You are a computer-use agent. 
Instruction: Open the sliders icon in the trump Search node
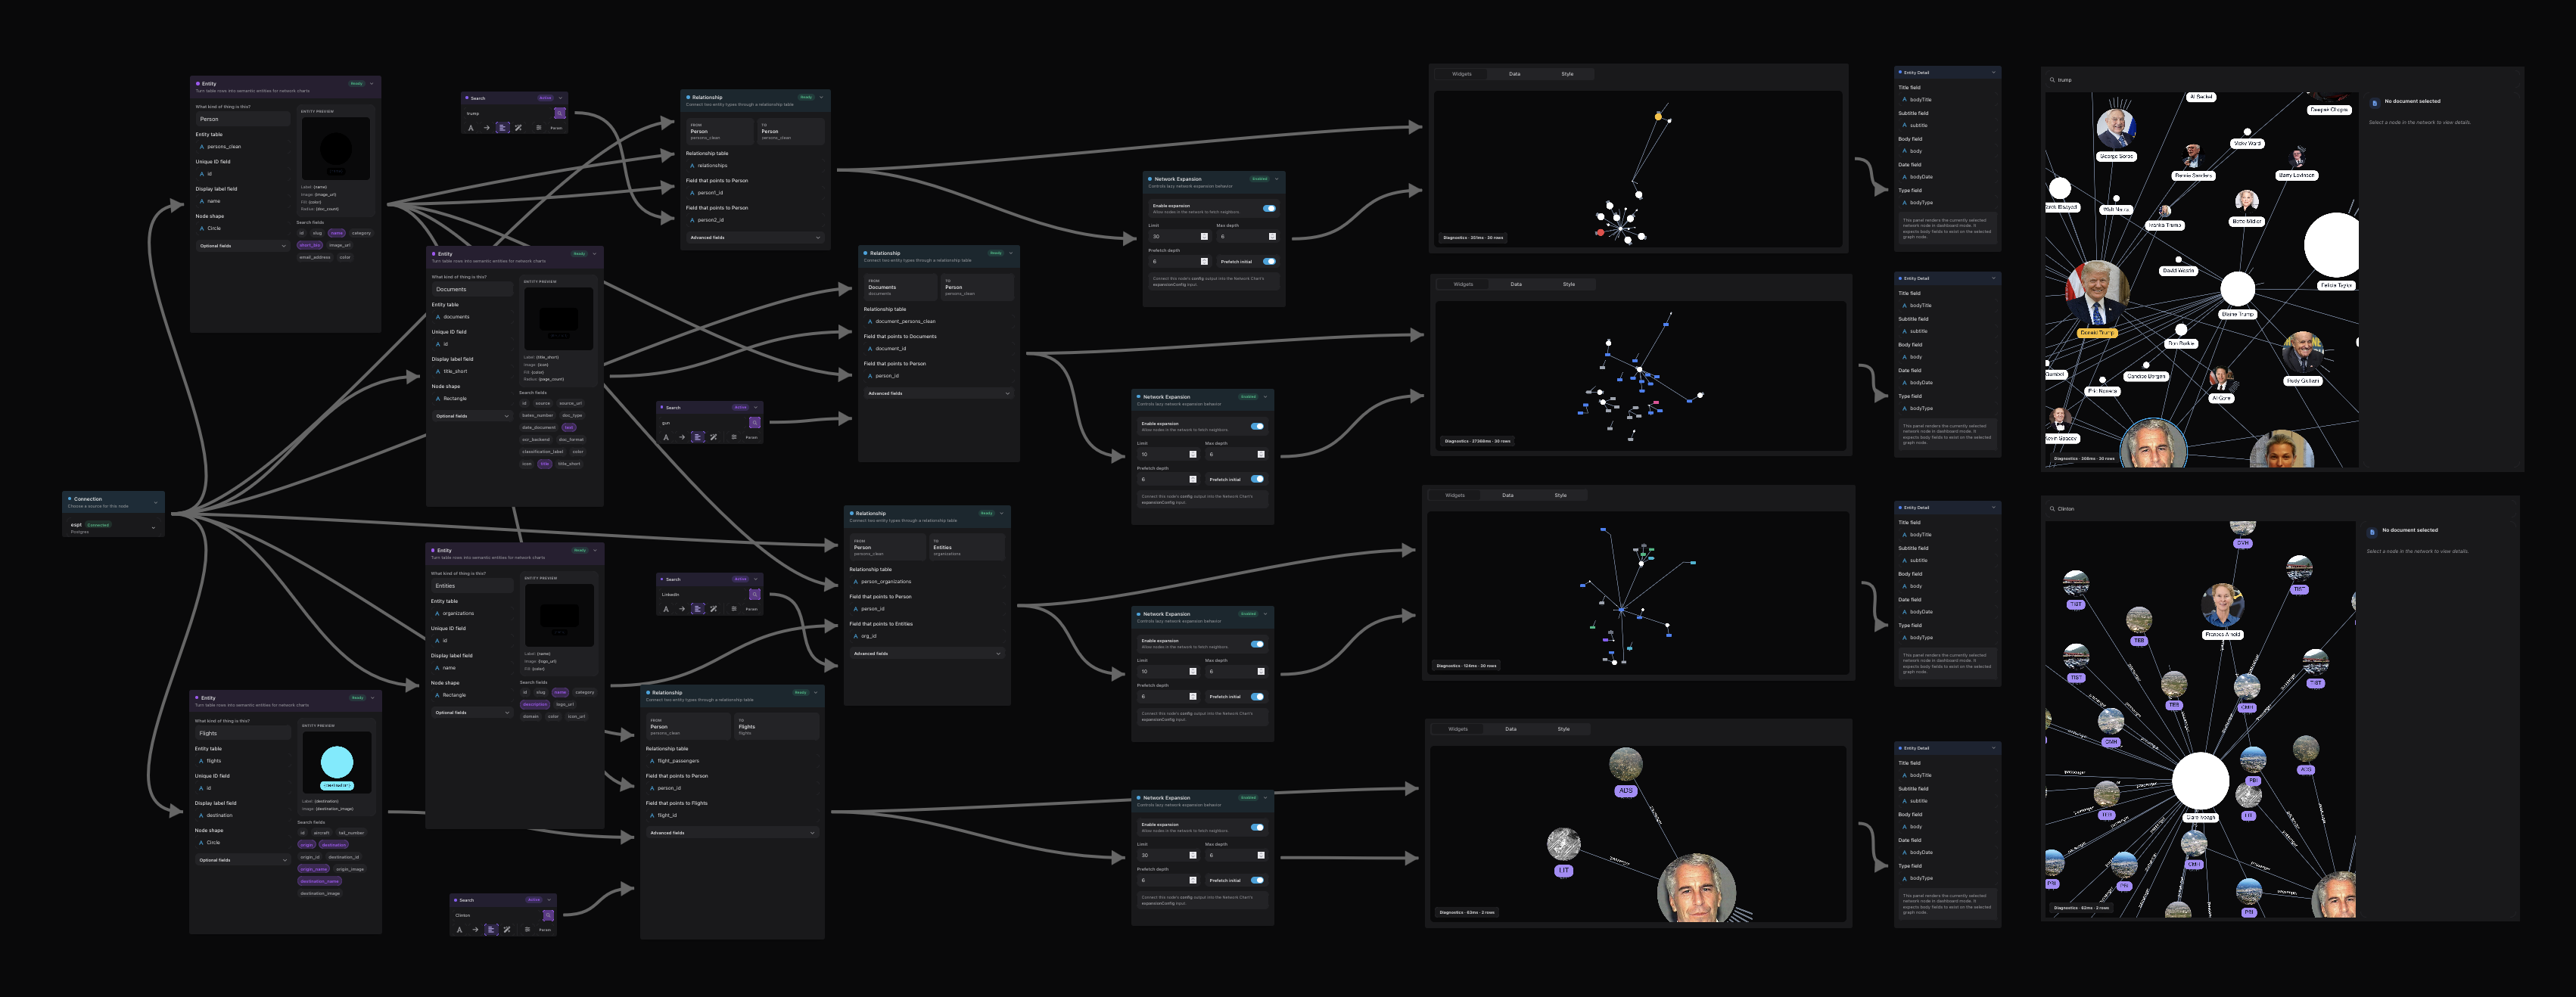[x=539, y=127]
